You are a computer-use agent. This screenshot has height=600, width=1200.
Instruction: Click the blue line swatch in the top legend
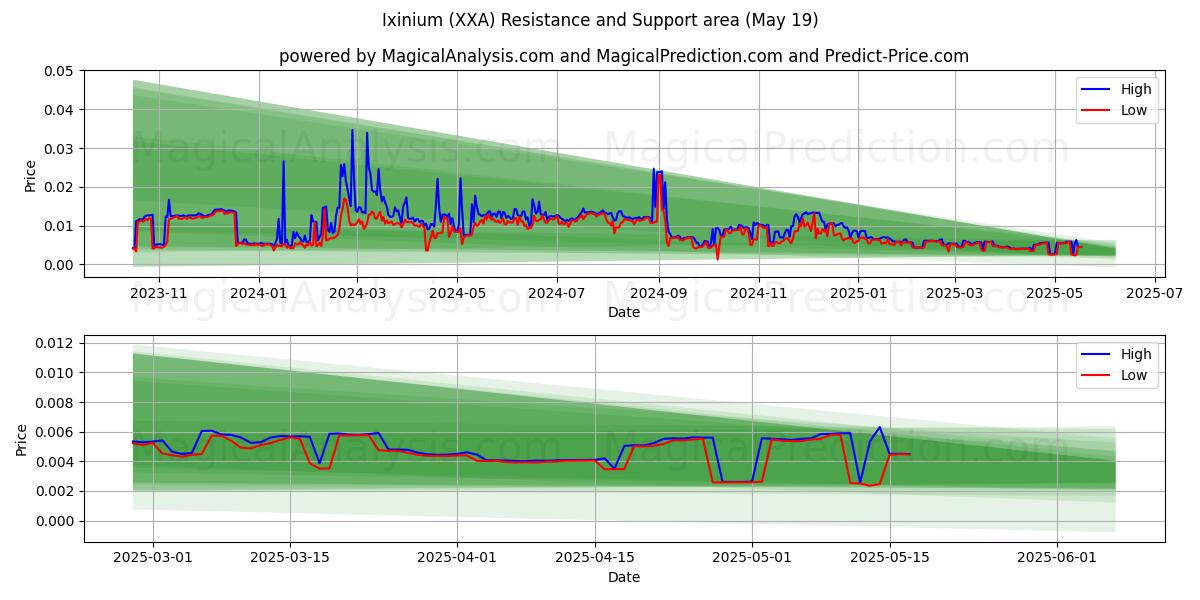tap(1097, 90)
